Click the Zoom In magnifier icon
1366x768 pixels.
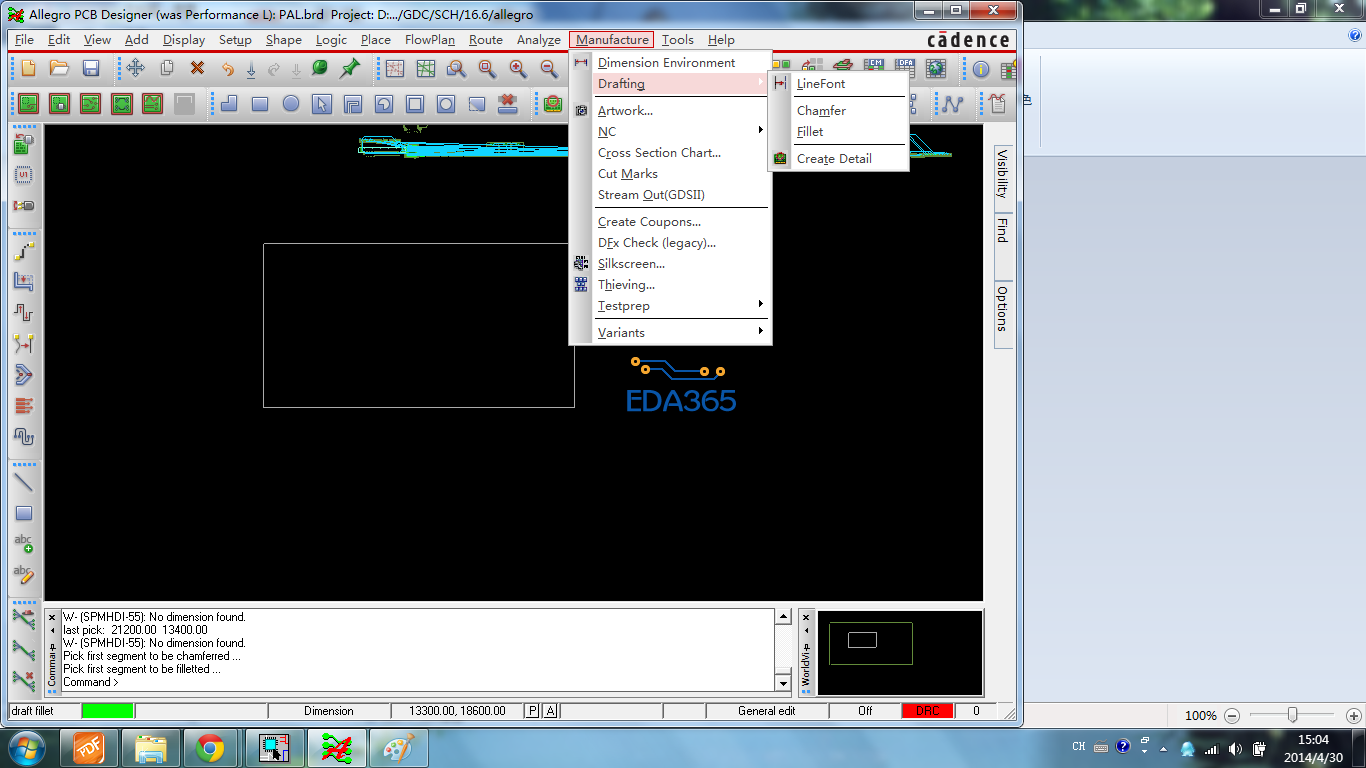[518, 68]
